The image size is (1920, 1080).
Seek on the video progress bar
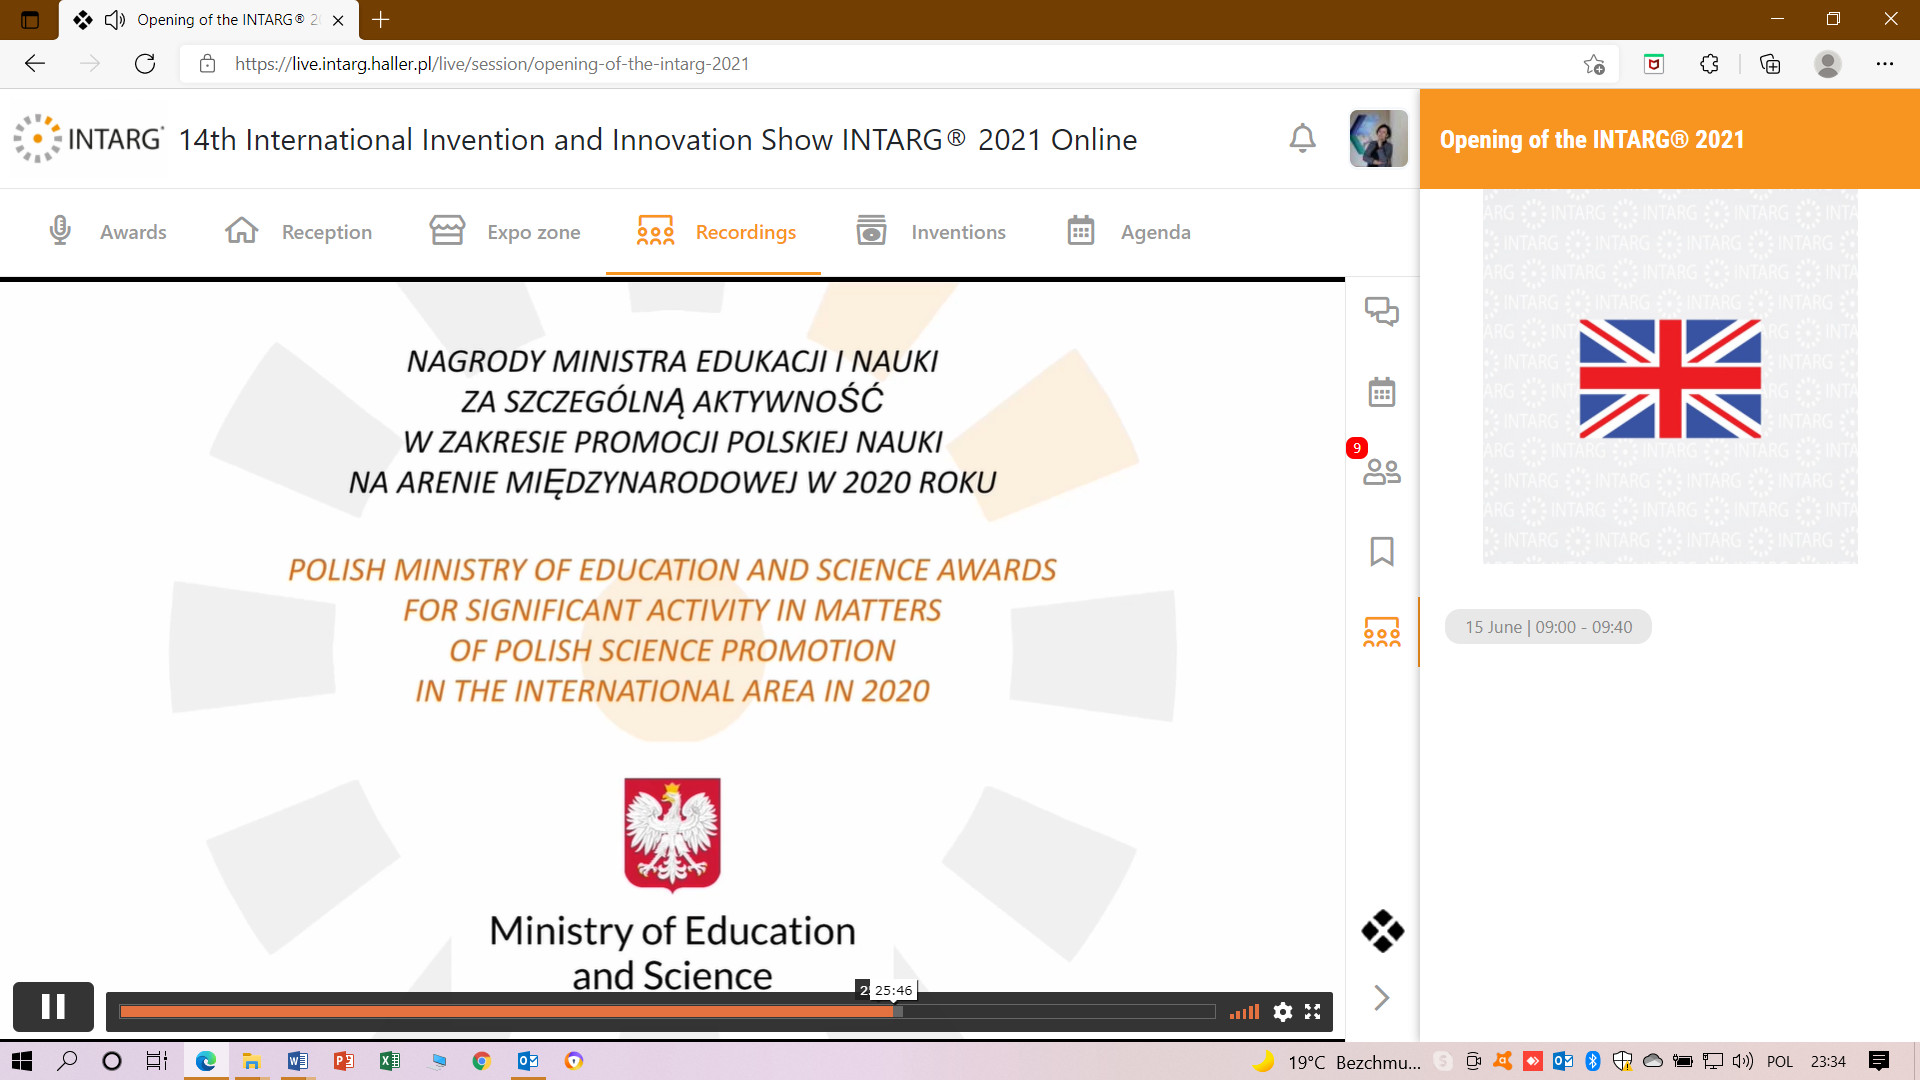click(667, 1012)
